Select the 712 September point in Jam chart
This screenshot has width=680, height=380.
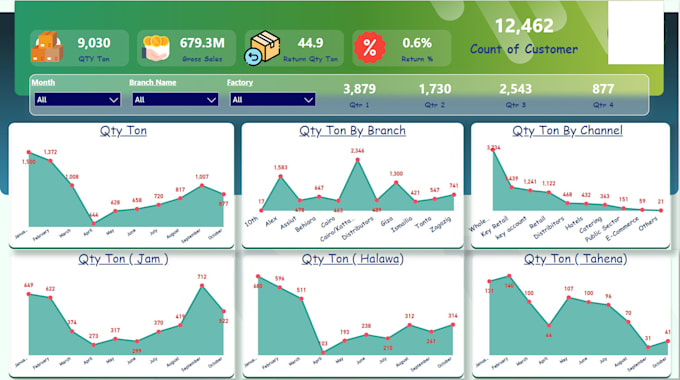[x=202, y=286]
